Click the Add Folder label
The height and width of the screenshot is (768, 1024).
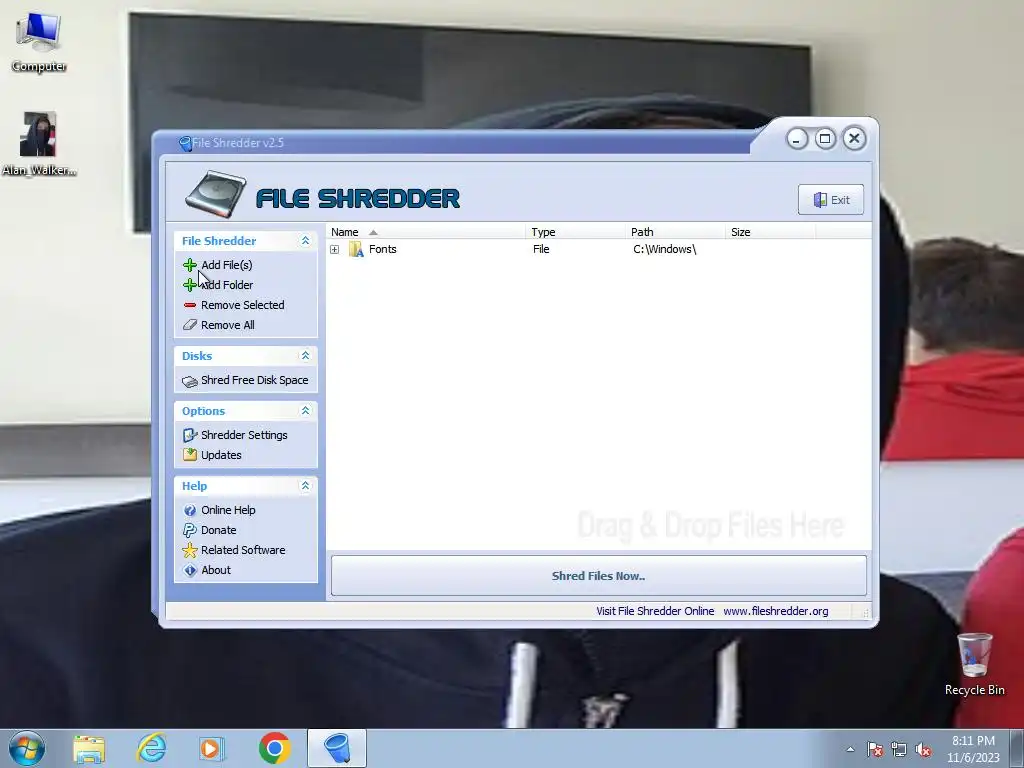pyautogui.click(x=227, y=285)
